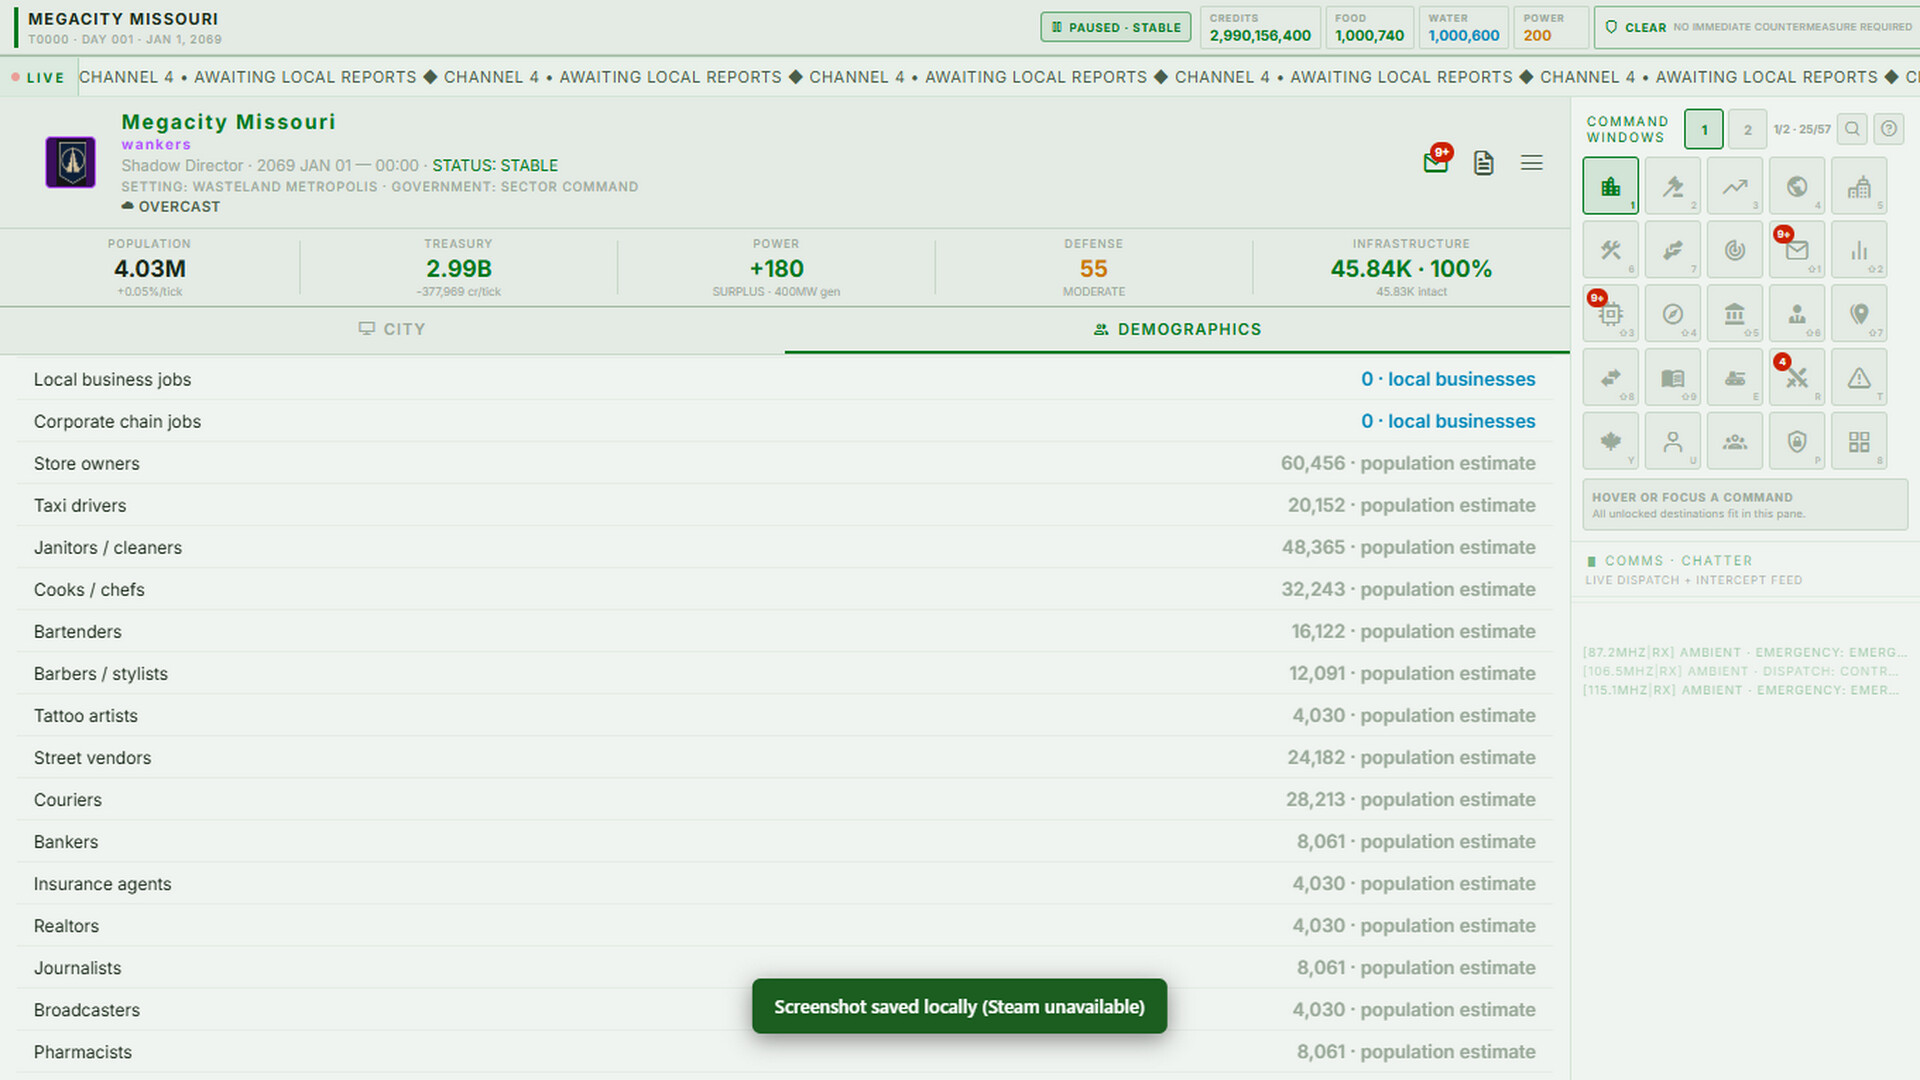Open the radar command window

[1734, 250]
